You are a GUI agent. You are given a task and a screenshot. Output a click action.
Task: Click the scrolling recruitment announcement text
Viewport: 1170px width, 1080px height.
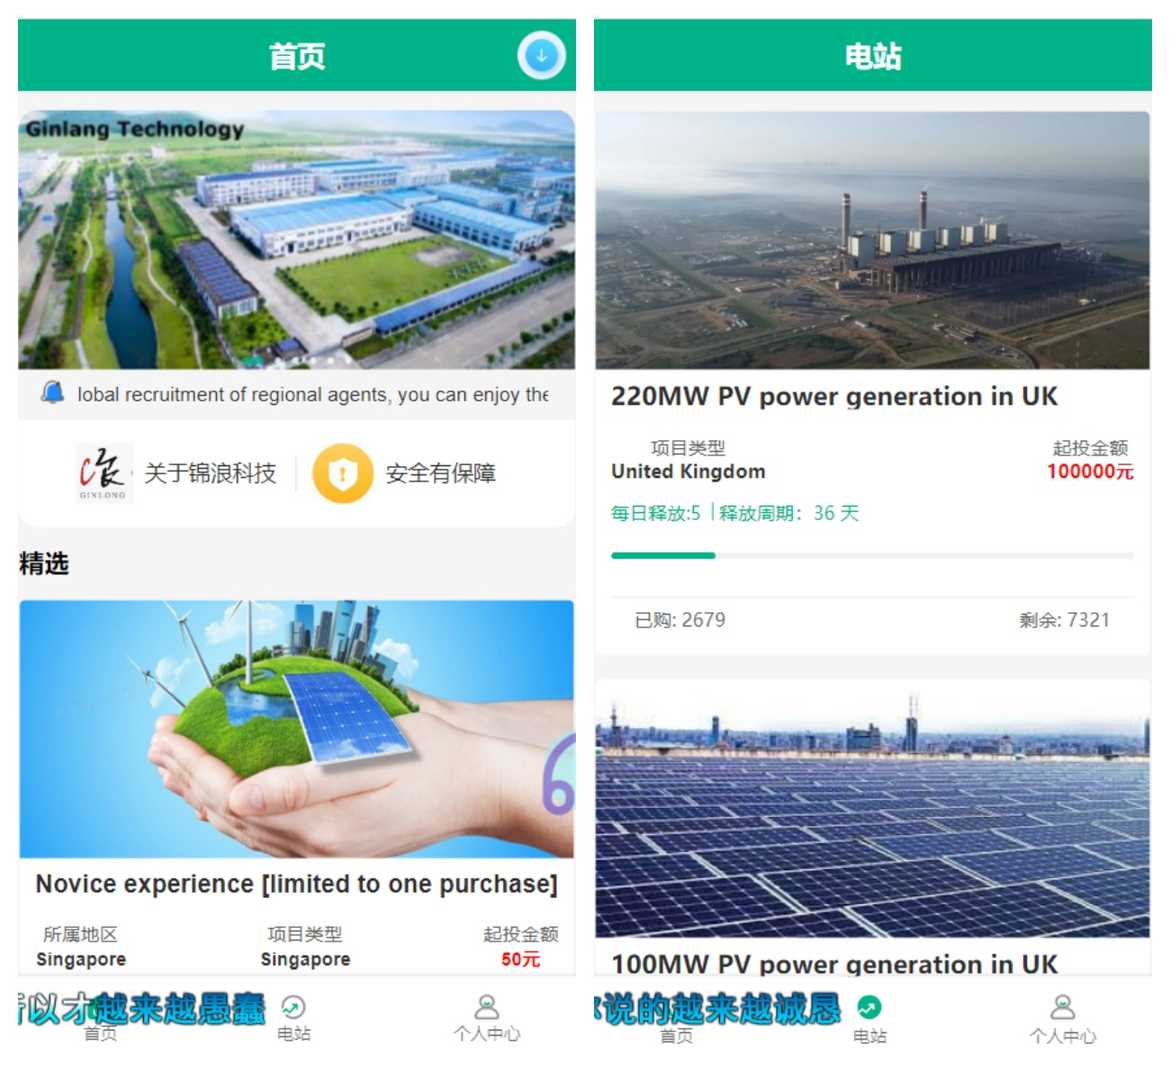click(313, 394)
